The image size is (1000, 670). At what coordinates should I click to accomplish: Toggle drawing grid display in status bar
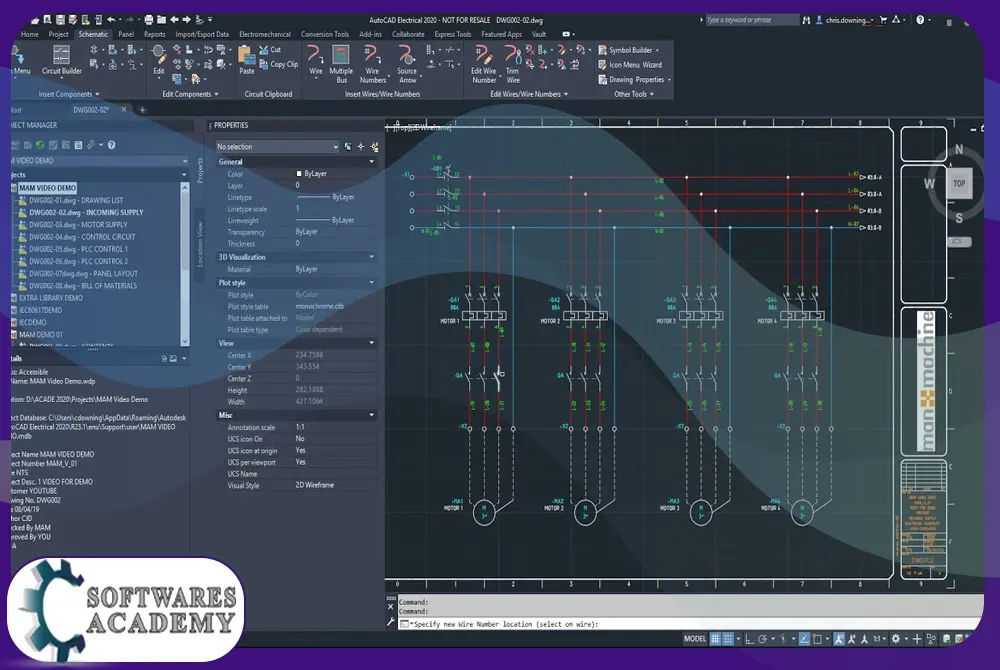pyautogui.click(x=716, y=639)
